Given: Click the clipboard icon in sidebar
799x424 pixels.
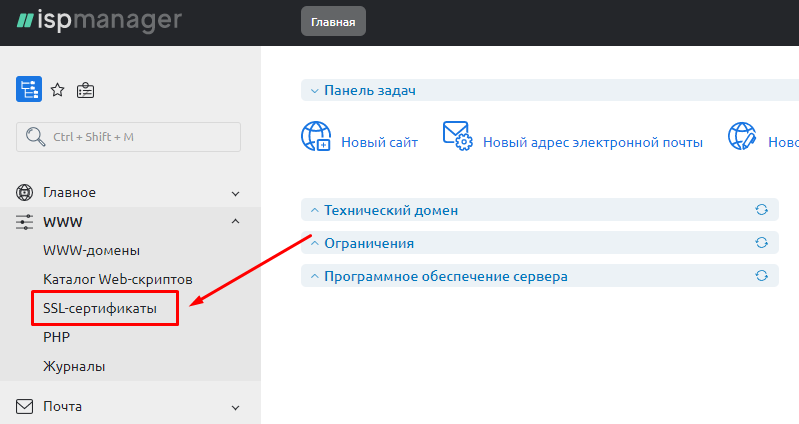Looking at the screenshot, I should pyautogui.click(x=86, y=90).
